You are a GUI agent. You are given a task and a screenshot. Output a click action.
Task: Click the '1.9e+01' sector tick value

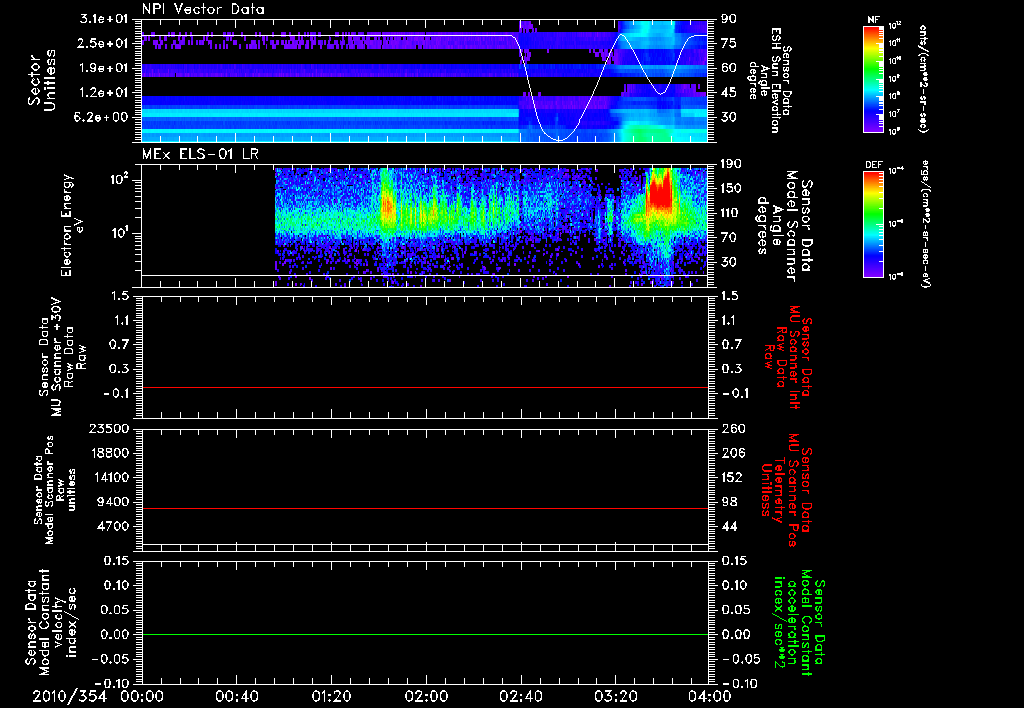click(x=104, y=68)
